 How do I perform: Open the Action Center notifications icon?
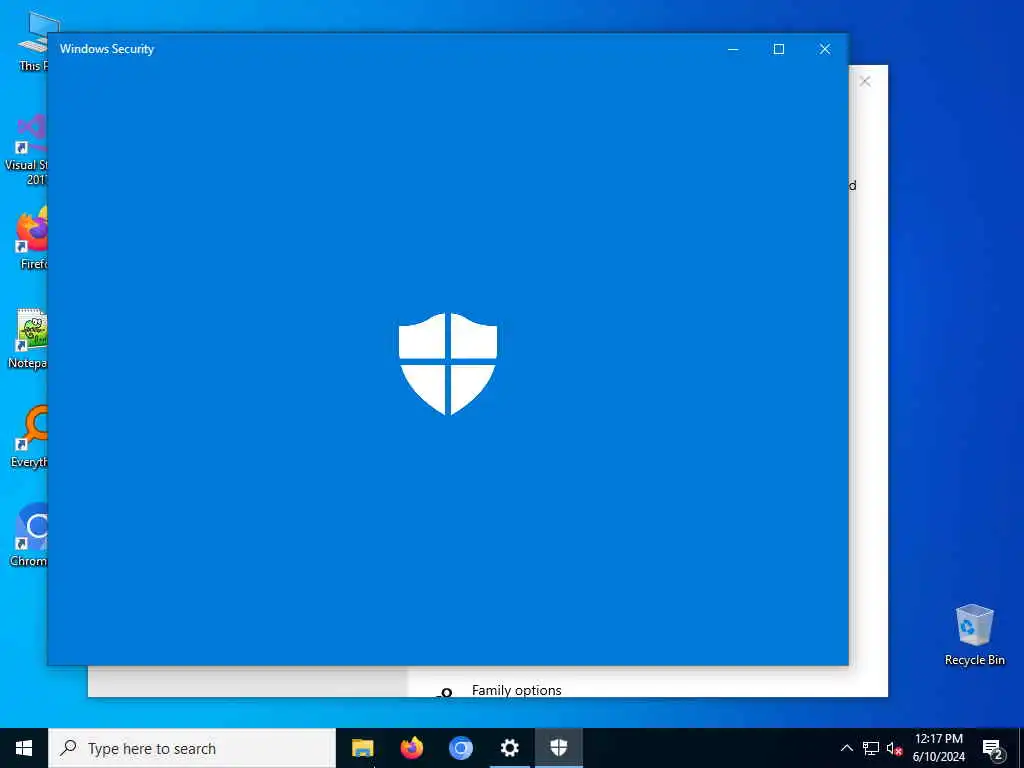coord(993,748)
